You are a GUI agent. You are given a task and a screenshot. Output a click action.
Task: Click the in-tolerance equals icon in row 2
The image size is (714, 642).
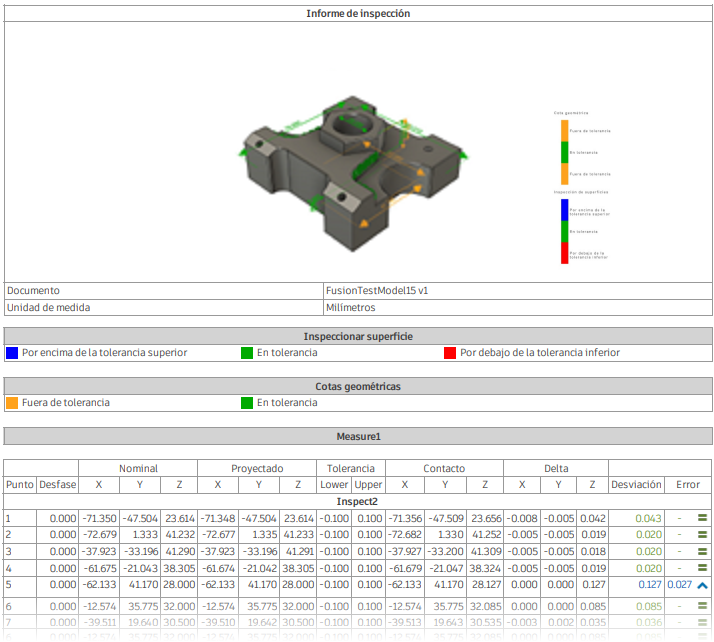click(x=702, y=534)
